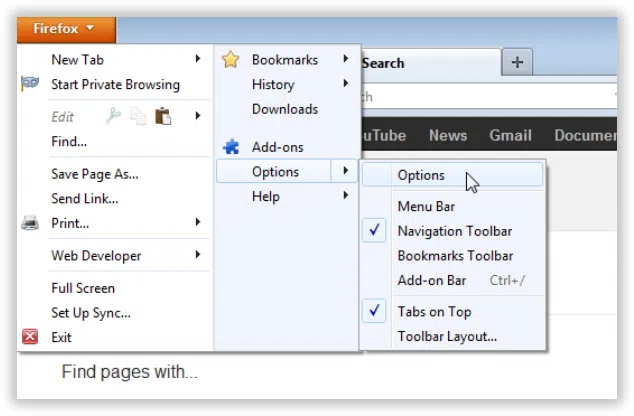The width and height of the screenshot is (634, 416).
Task: Enable the Add-on Bar
Action: coord(432,281)
